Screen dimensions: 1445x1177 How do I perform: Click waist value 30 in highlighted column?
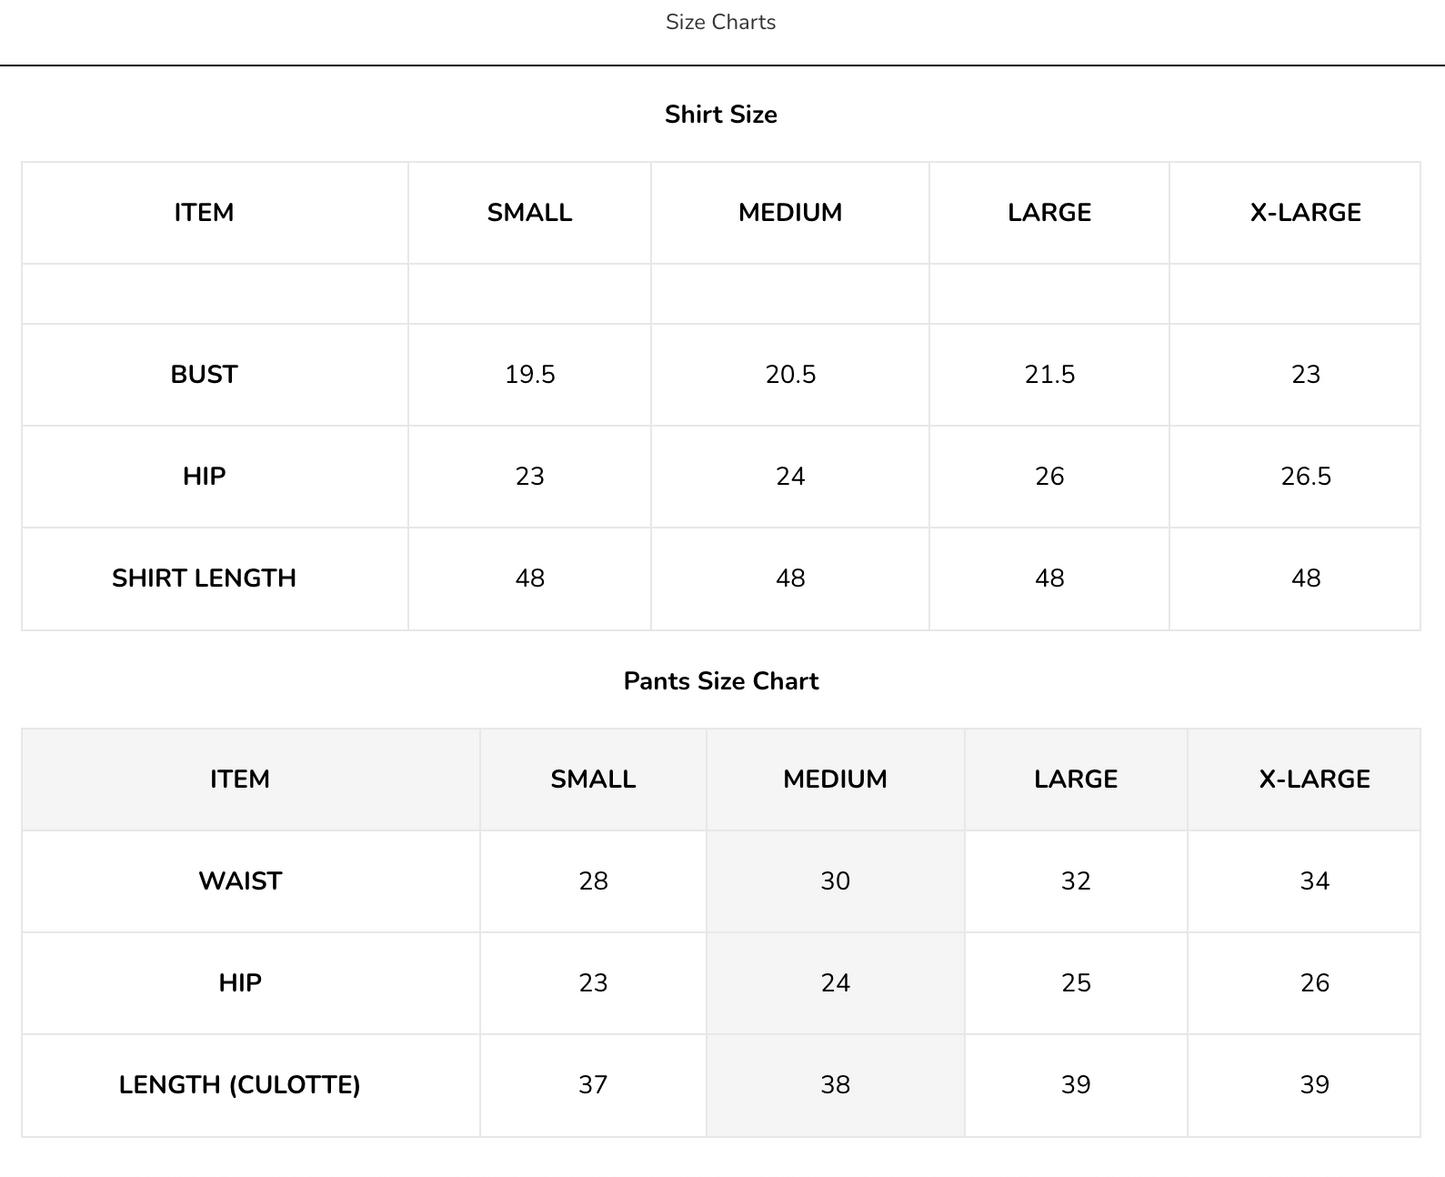click(835, 881)
